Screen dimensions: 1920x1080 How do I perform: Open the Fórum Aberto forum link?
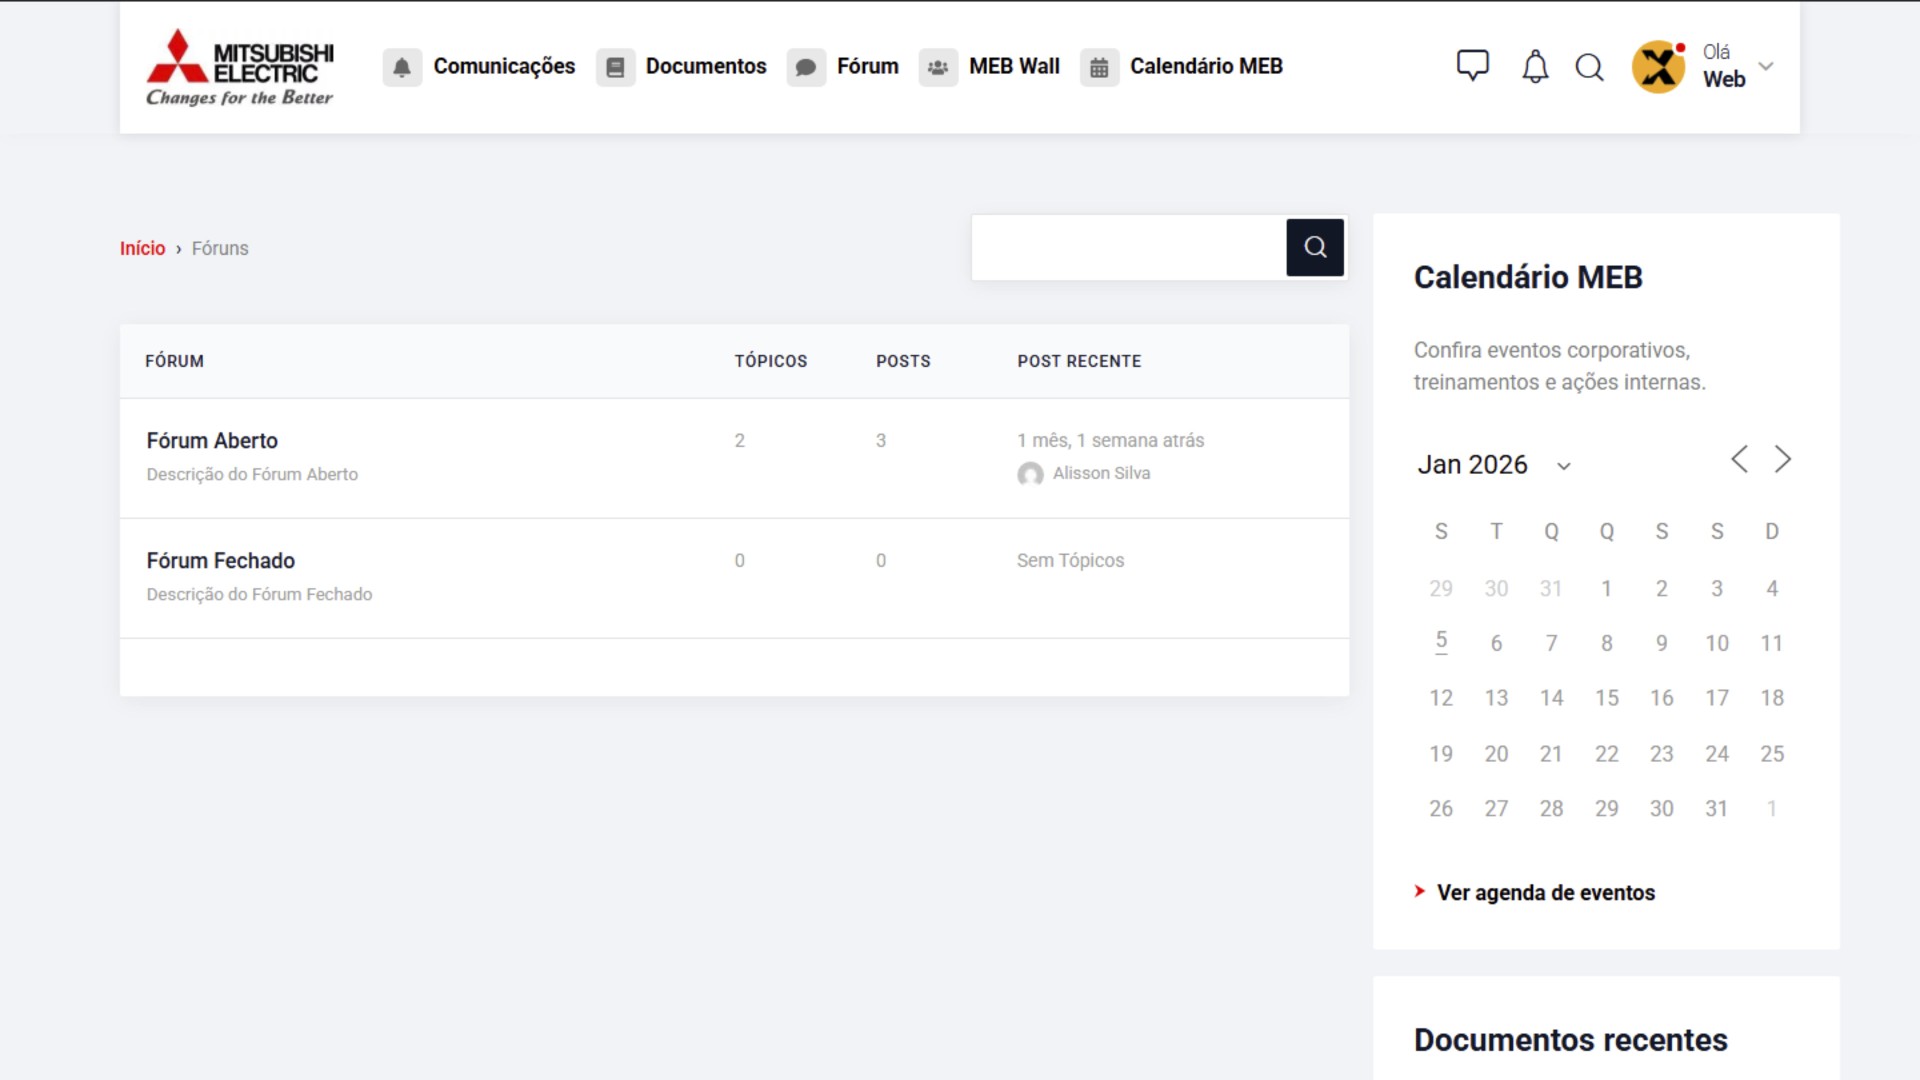click(212, 441)
